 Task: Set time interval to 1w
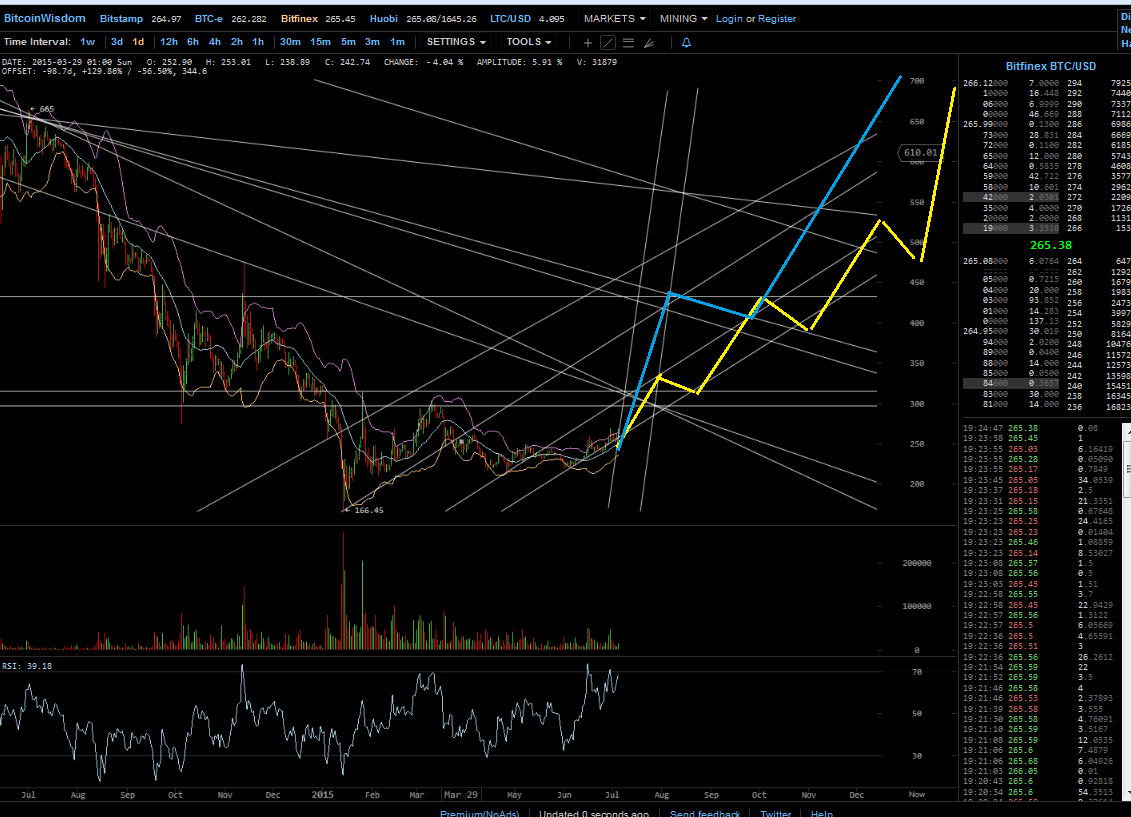87,42
